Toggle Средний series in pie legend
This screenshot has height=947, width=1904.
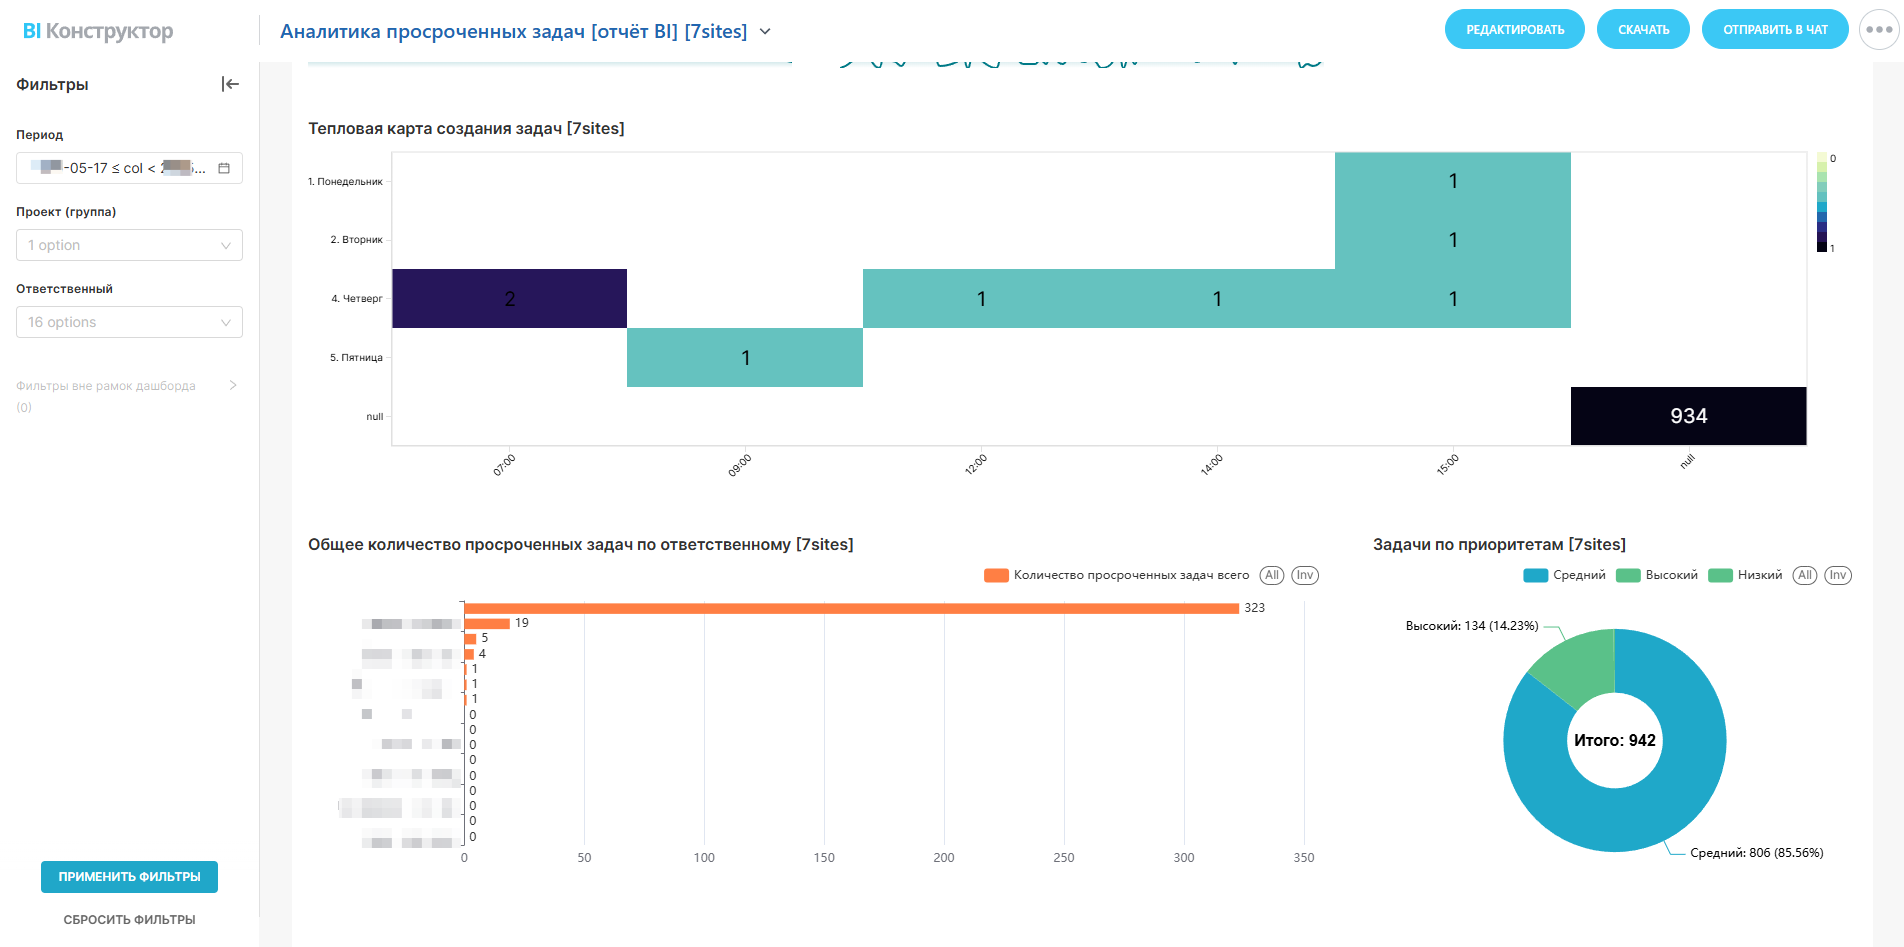point(1565,575)
